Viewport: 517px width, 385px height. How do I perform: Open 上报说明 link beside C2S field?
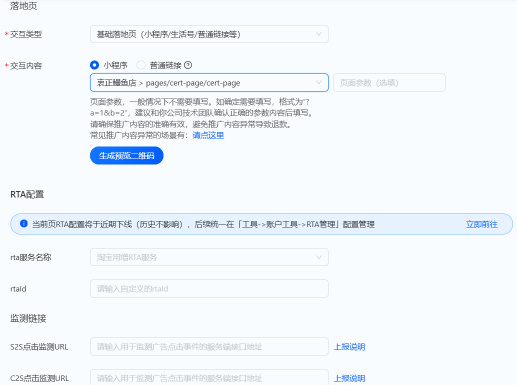coord(350,378)
